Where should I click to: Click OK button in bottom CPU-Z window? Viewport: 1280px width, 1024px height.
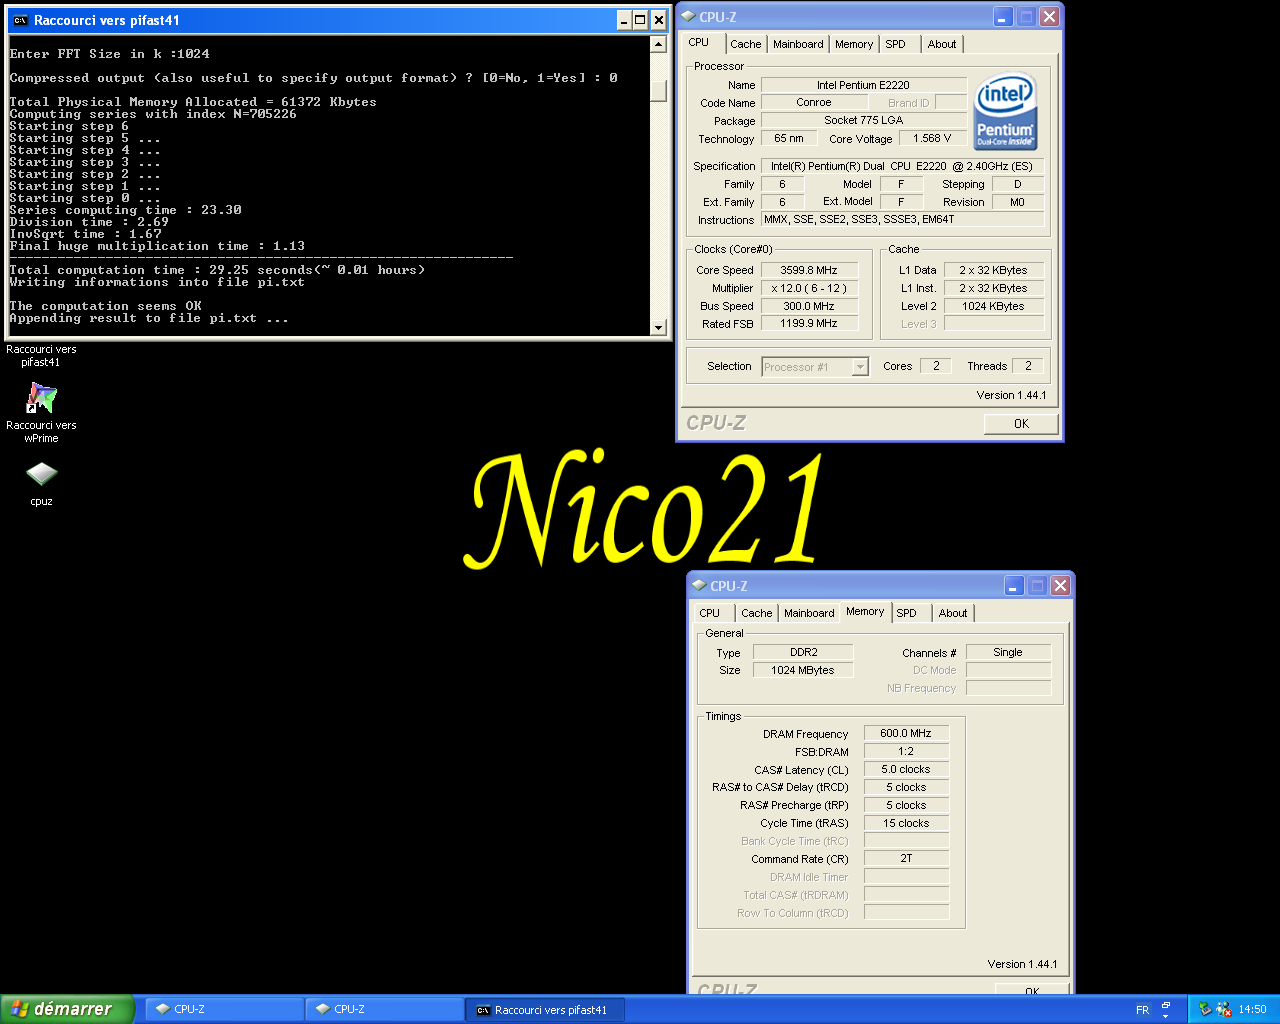tap(1032, 990)
